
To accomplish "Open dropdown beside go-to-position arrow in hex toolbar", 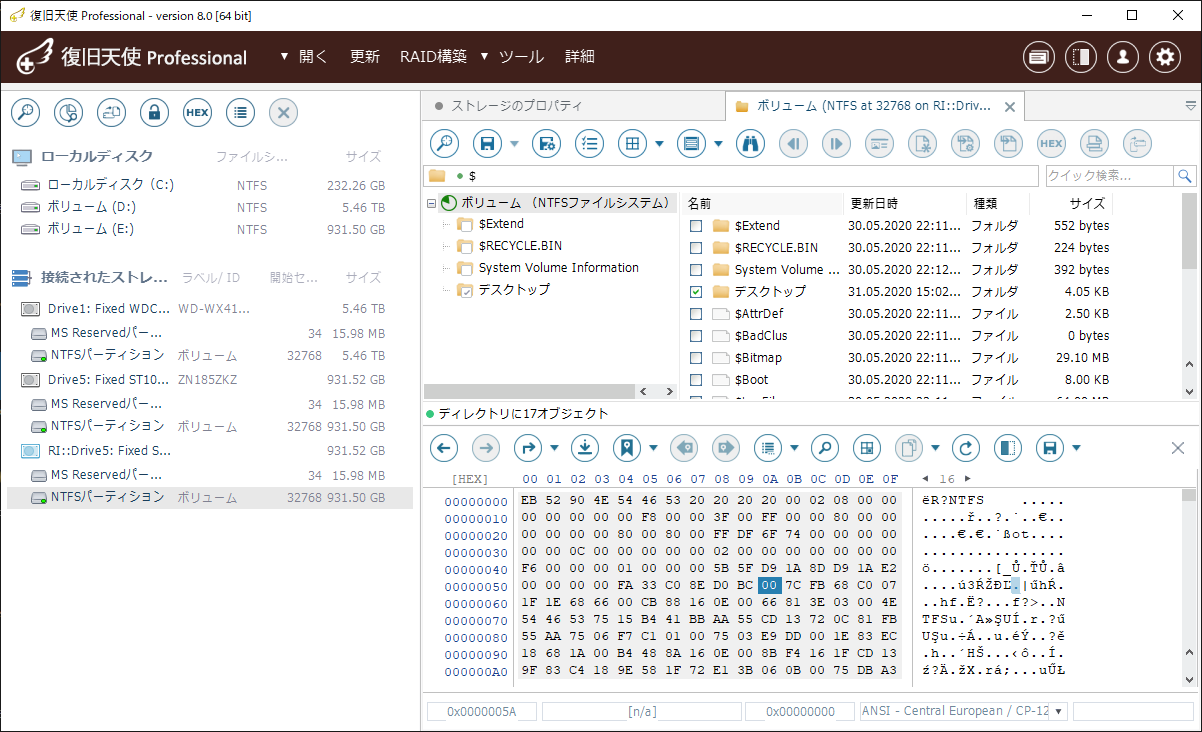I will click(553, 447).
